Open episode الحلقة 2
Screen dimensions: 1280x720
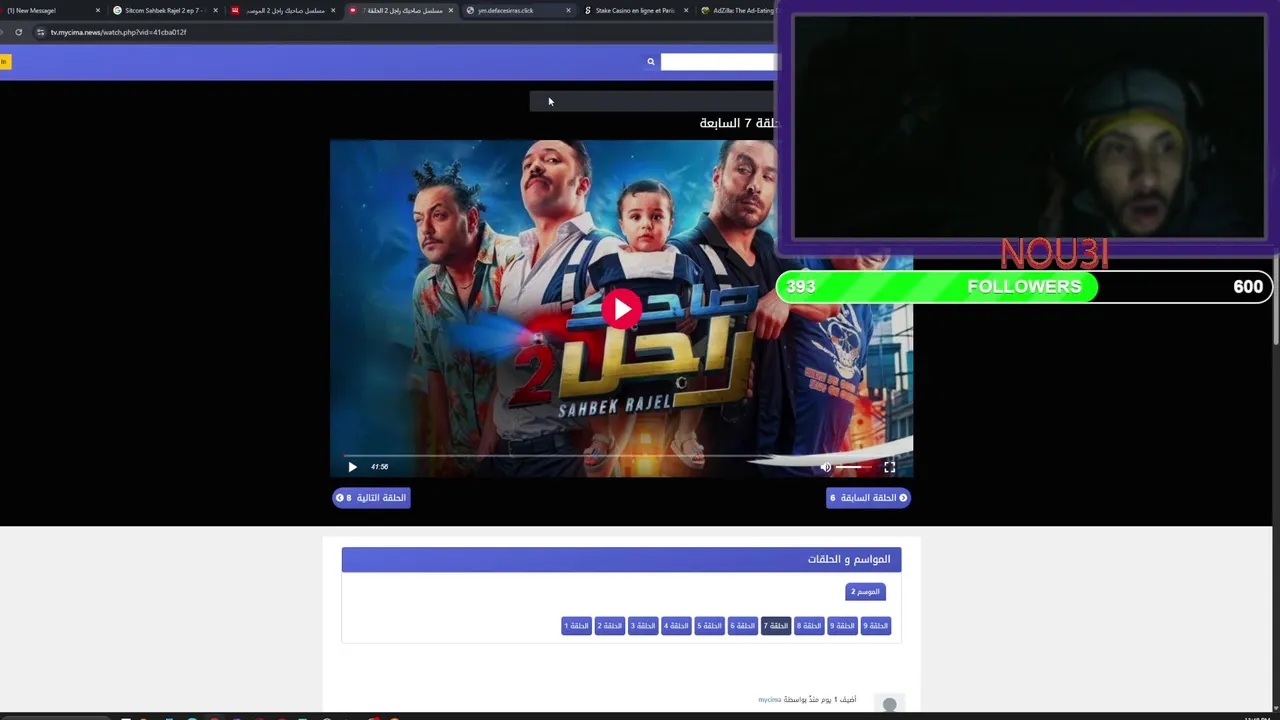point(610,626)
